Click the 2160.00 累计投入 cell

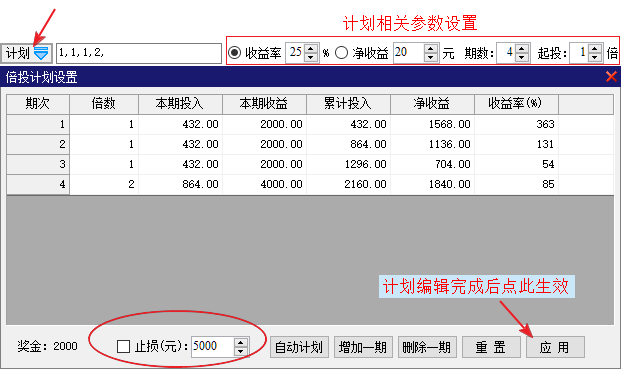(x=348, y=184)
